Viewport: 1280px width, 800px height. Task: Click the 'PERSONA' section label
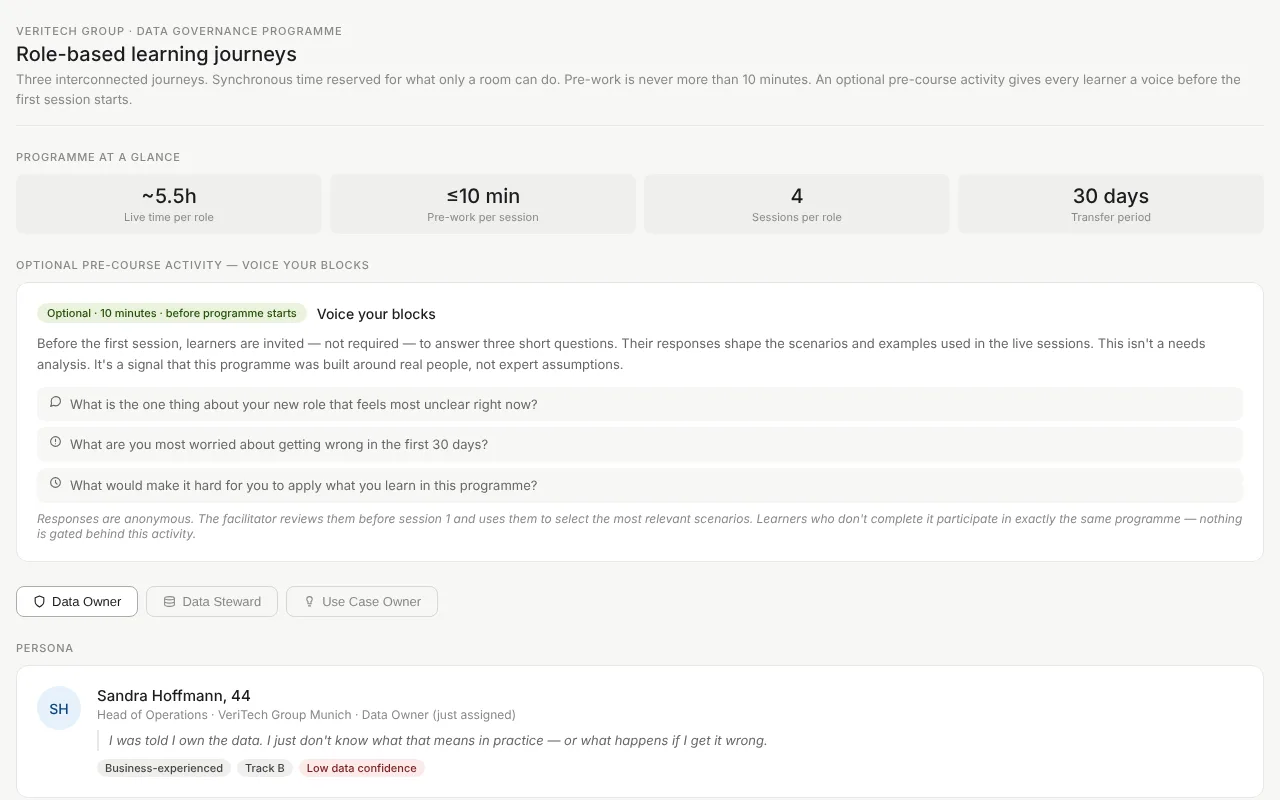click(45, 648)
